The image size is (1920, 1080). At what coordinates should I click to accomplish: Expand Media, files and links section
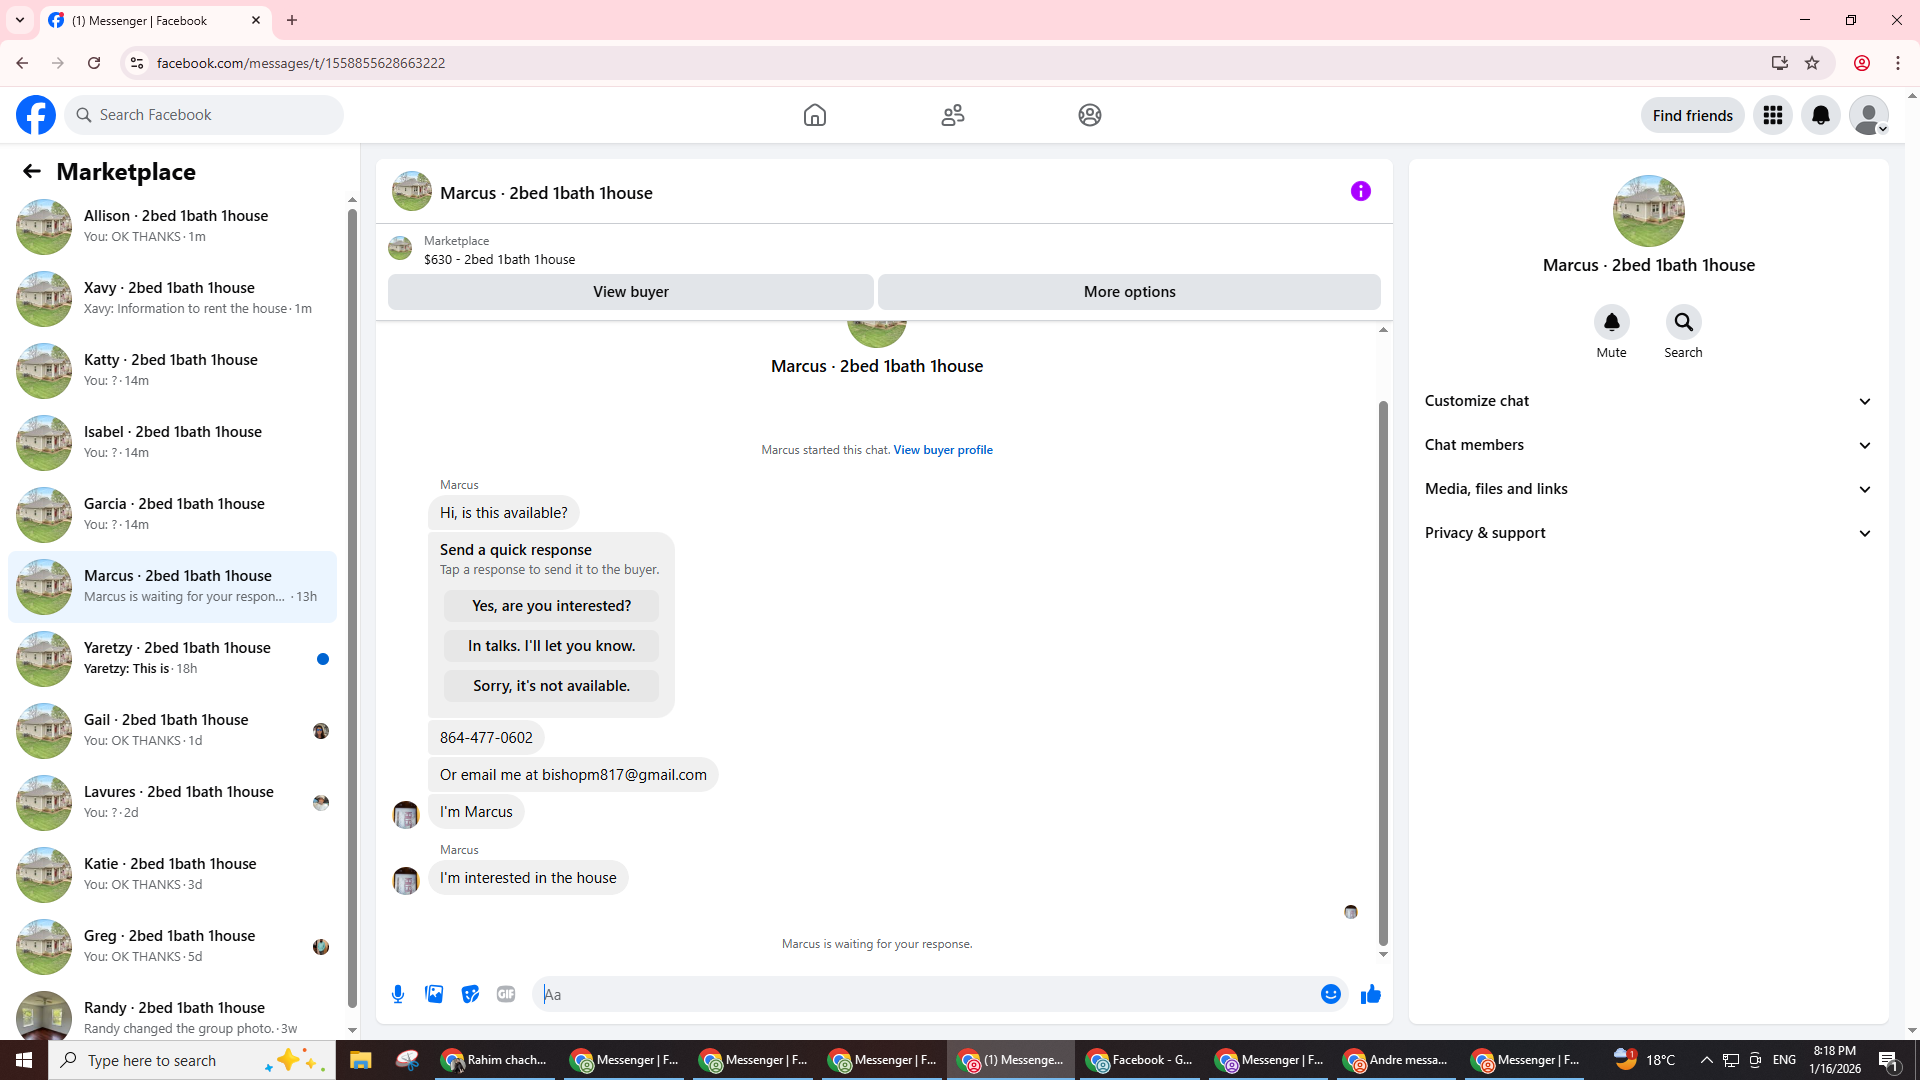pyautogui.click(x=1648, y=489)
